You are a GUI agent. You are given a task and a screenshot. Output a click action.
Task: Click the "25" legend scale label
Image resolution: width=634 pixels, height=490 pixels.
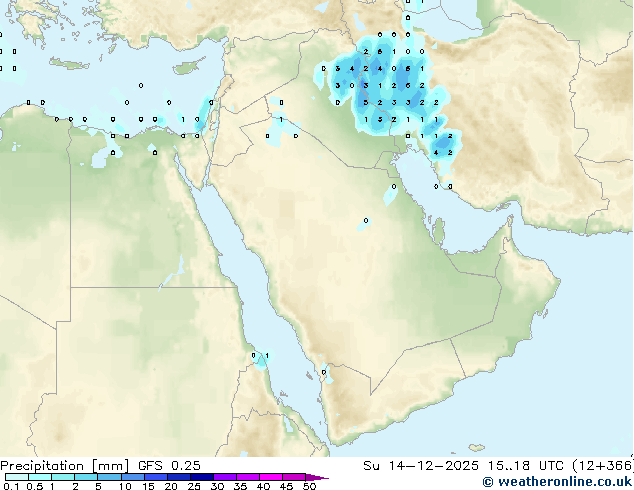194,486
